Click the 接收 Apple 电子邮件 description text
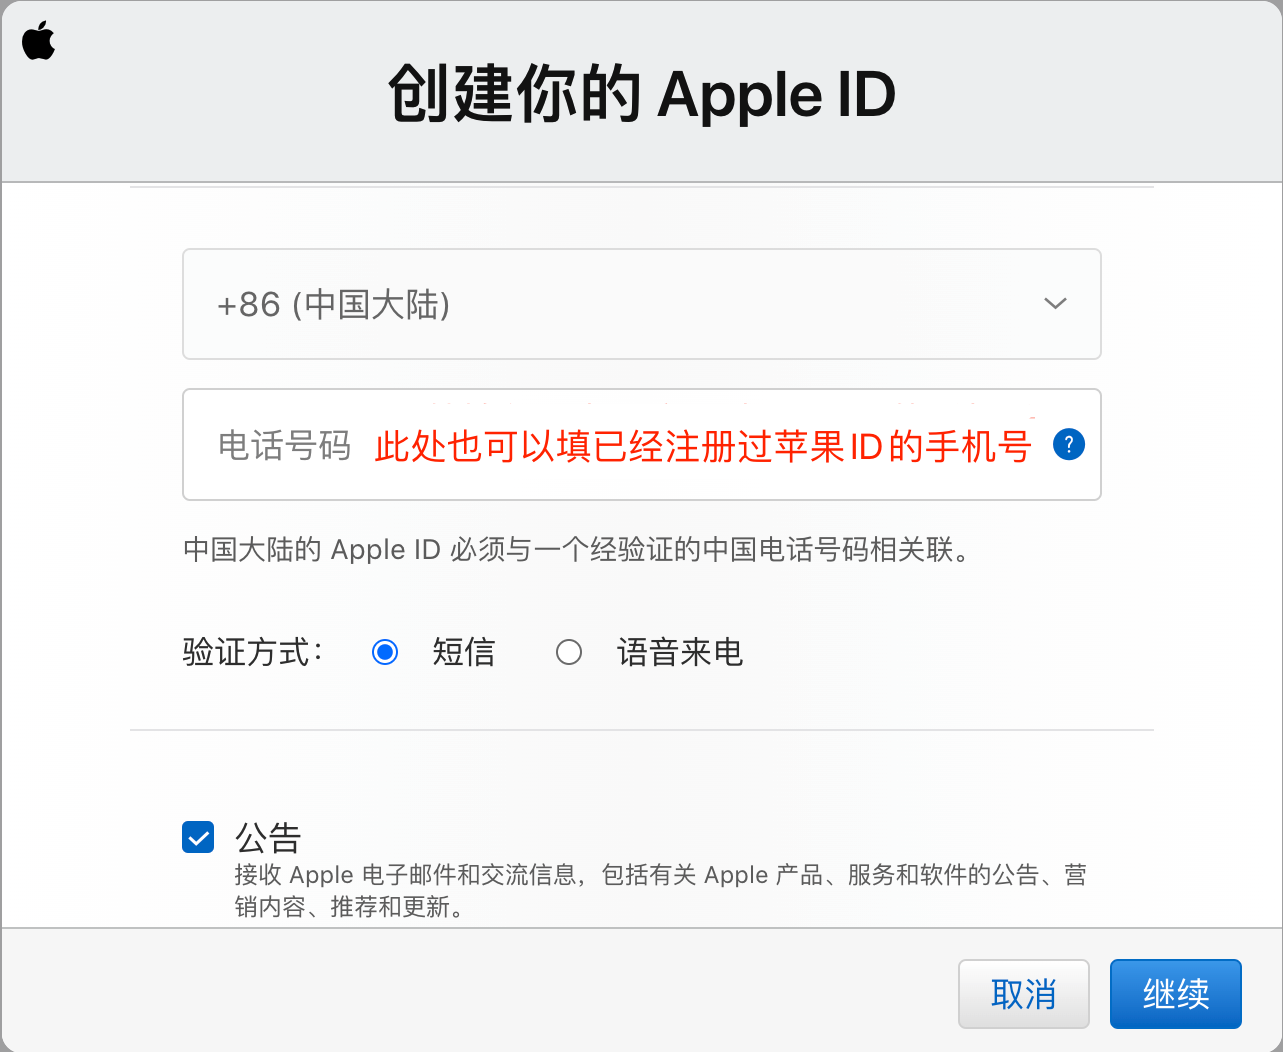The height and width of the screenshot is (1052, 1283). pos(660,890)
